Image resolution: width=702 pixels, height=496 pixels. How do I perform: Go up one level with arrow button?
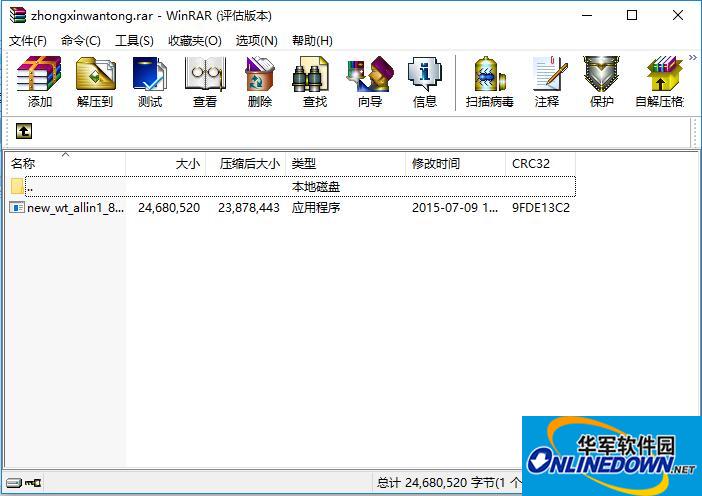tap(24, 131)
